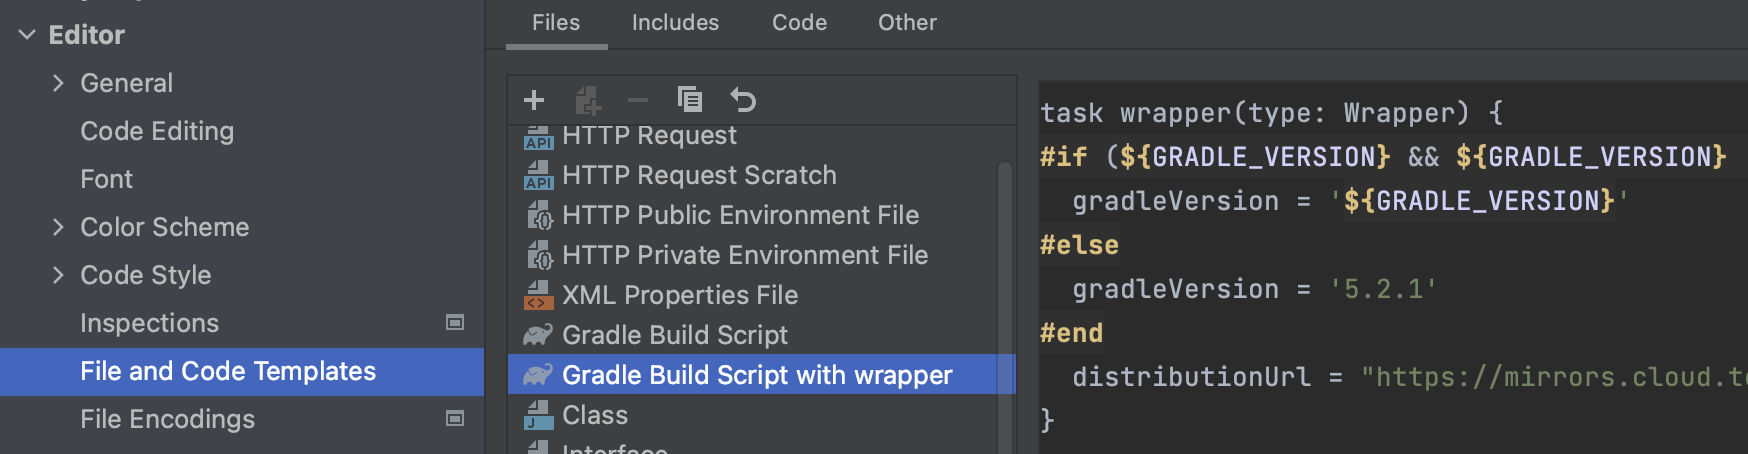Expand the Color Scheme node
The image size is (1748, 454).
click(x=58, y=227)
